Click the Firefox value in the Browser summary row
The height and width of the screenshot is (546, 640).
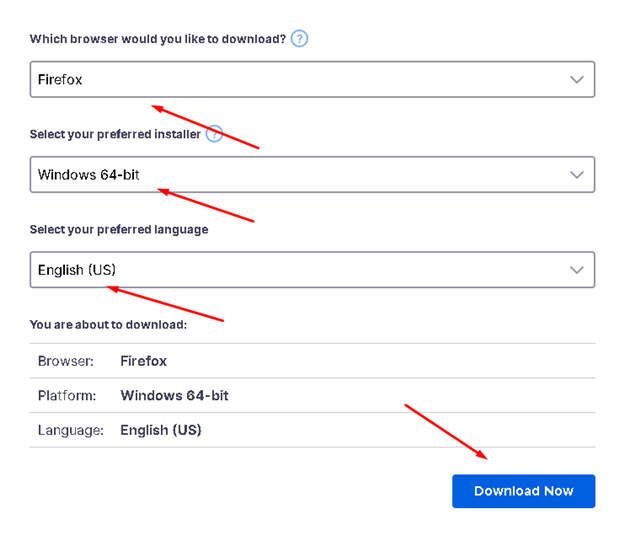click(x=144, y=361)
